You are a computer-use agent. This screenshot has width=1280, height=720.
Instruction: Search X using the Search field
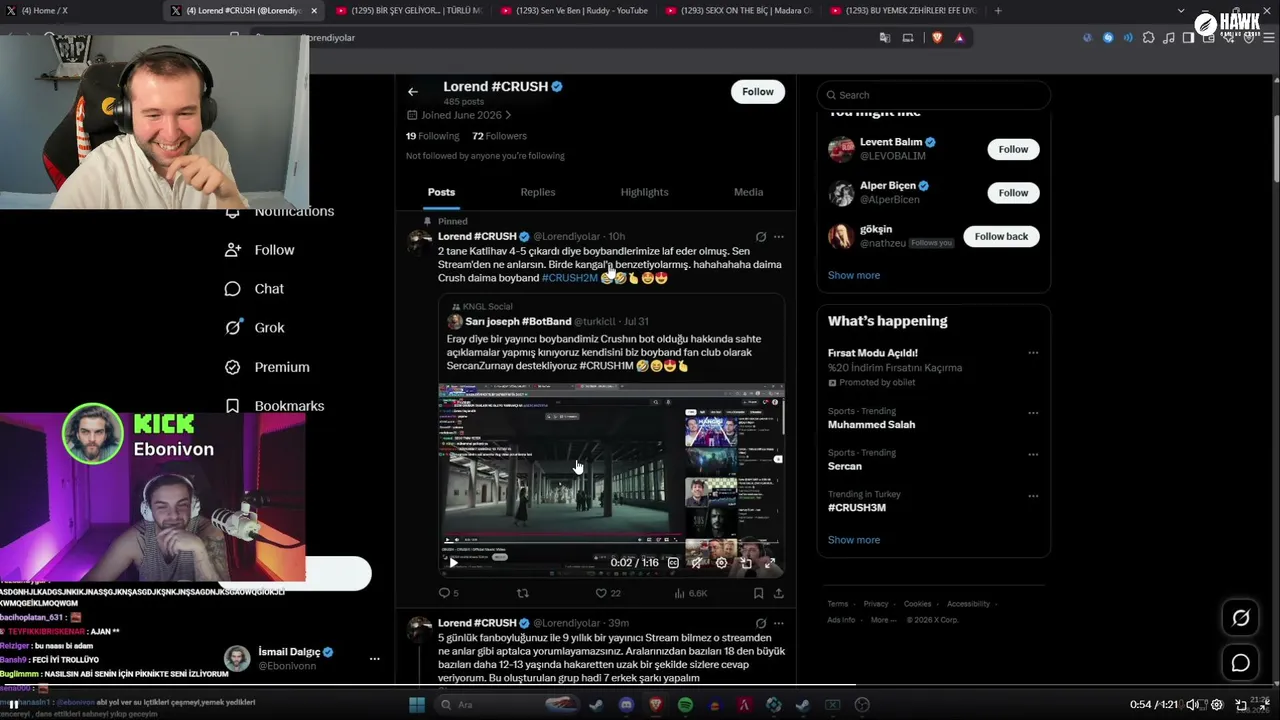tap(934, 95)
